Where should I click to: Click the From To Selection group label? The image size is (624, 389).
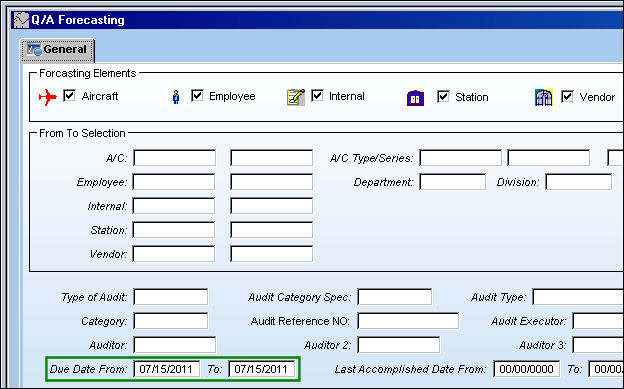pos(82,133)
